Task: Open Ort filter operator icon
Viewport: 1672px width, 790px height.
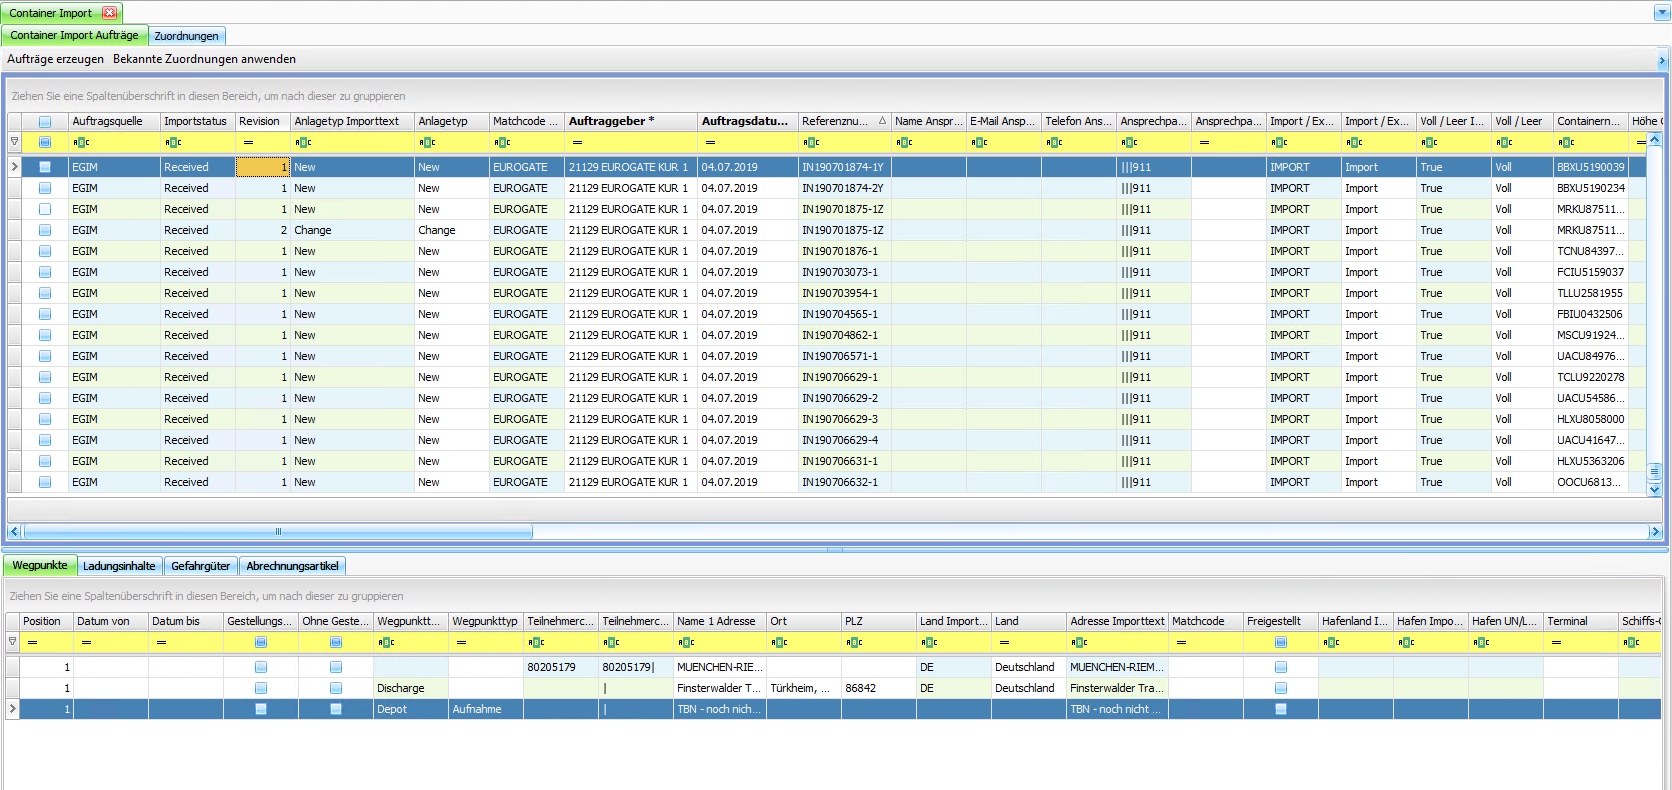Action: pyautogui.click(x=779, y=642)
